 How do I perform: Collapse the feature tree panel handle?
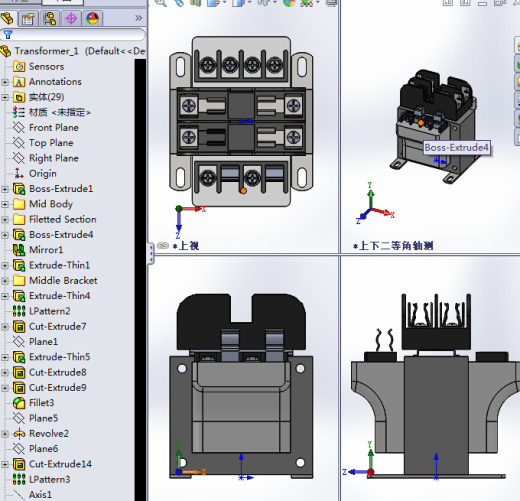coord(151,253)
